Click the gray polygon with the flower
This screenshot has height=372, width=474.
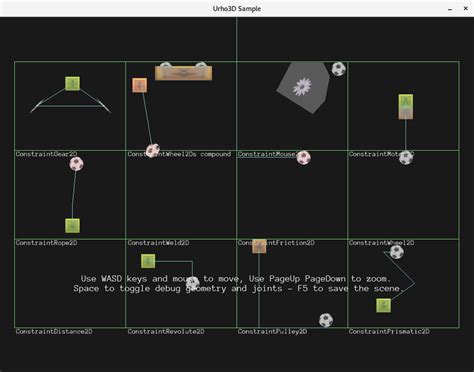pos(303,87)
